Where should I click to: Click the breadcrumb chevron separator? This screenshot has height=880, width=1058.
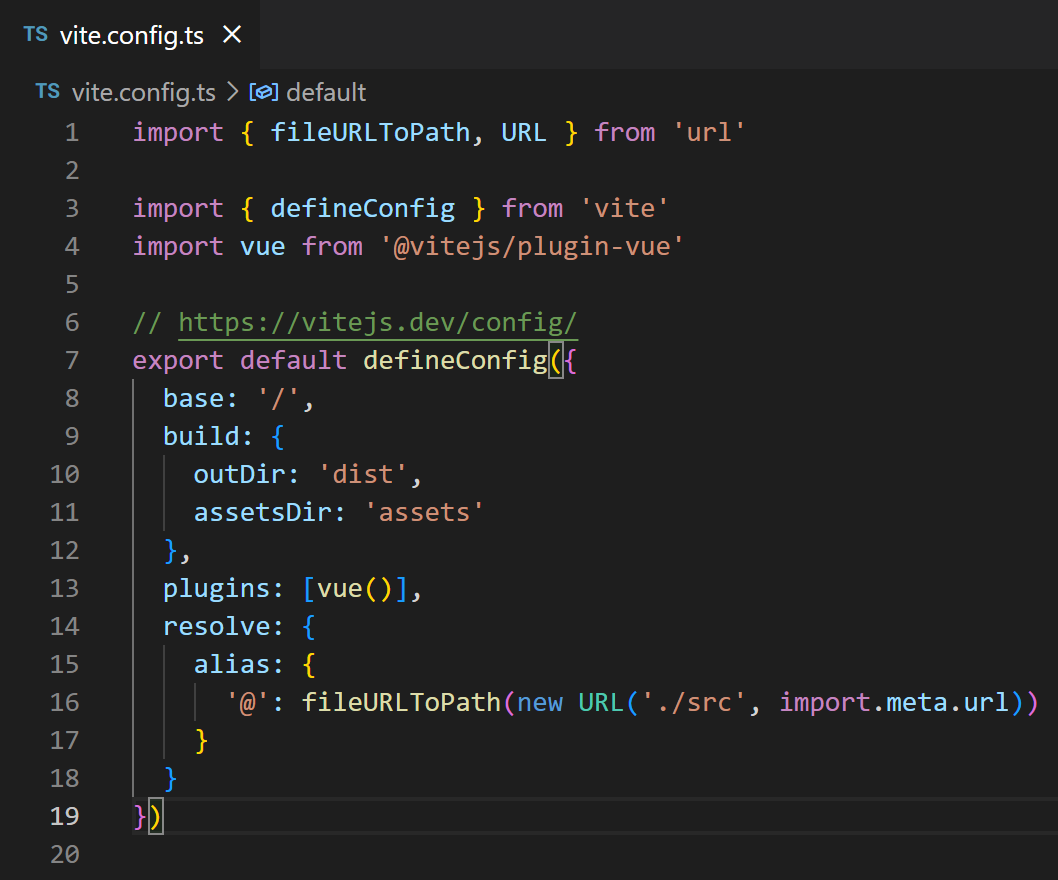[232, 93]
